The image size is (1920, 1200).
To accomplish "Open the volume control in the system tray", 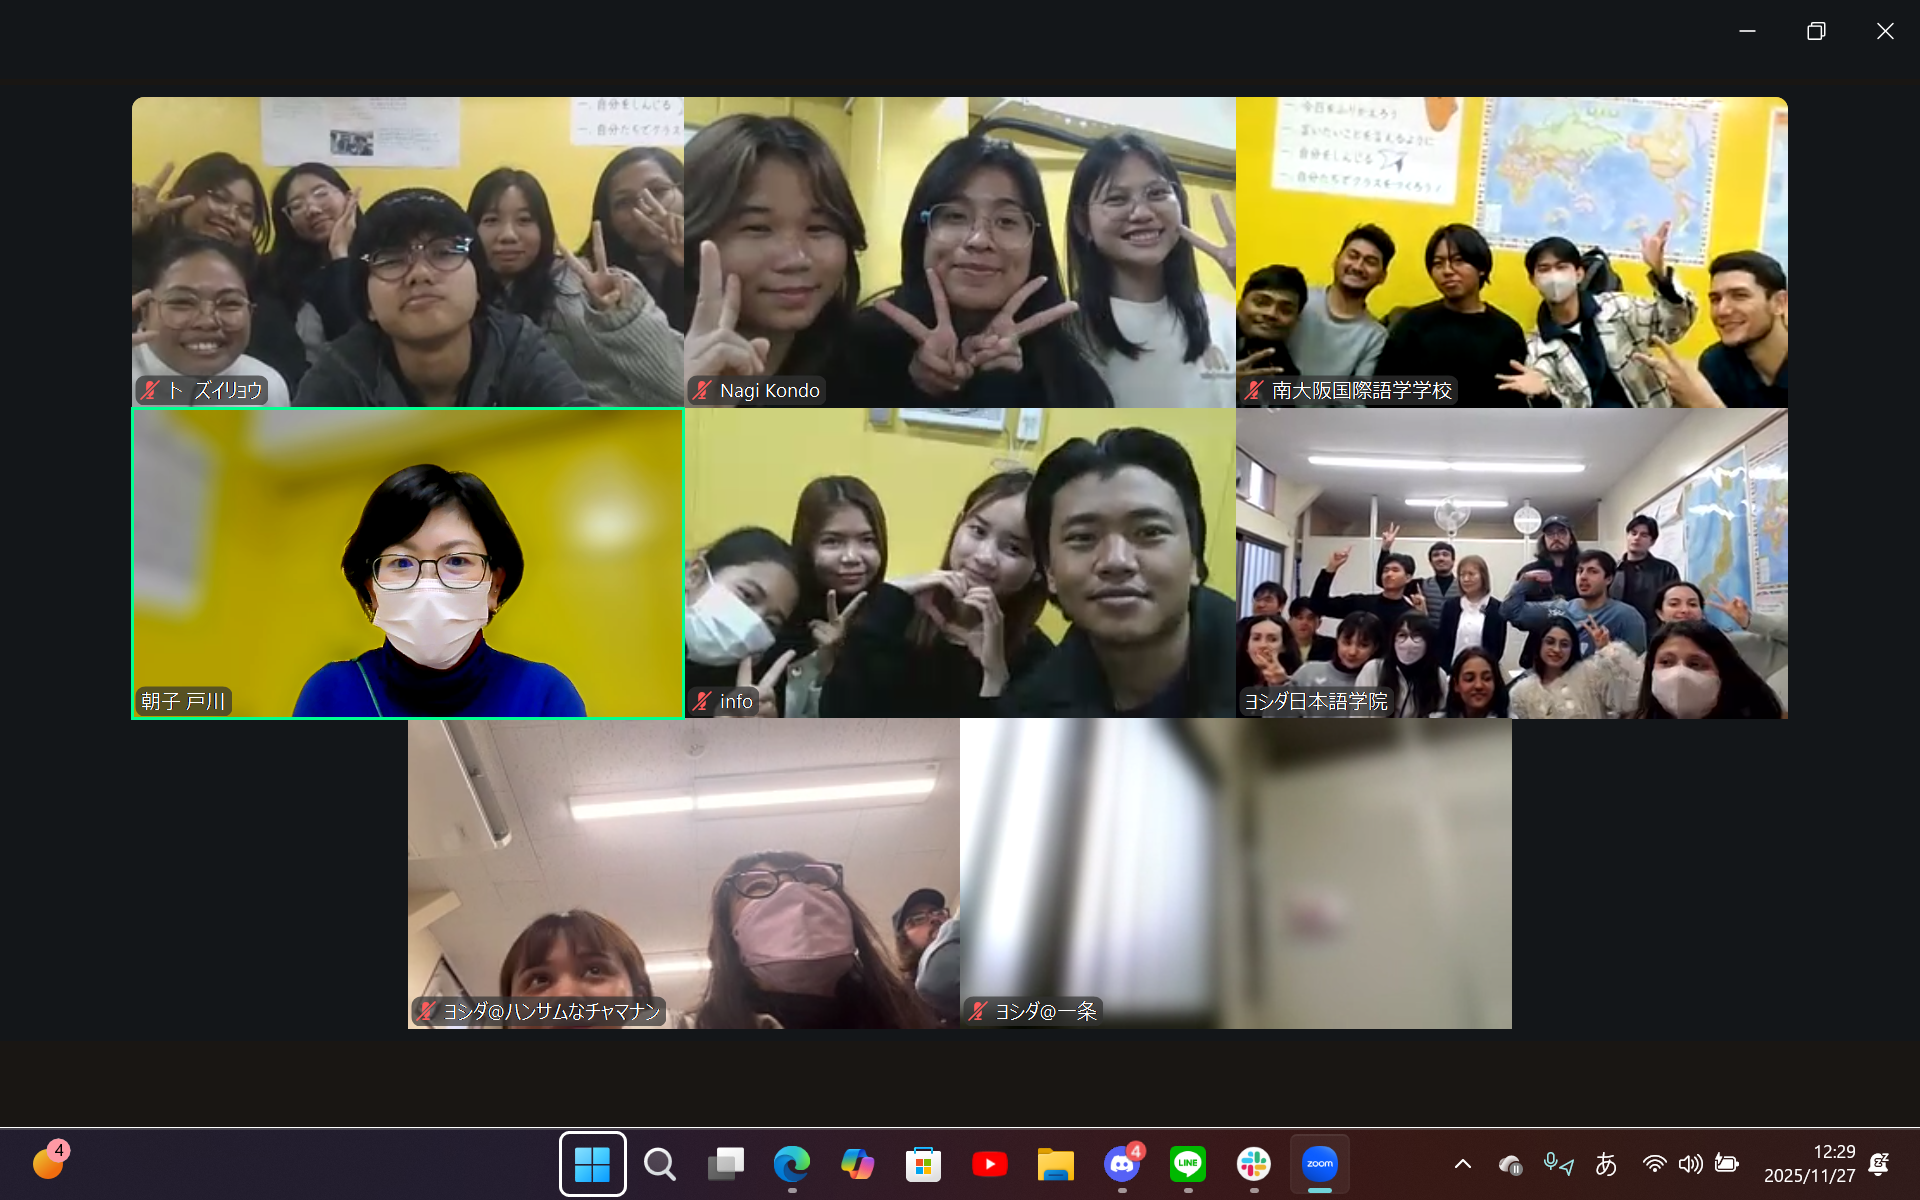I will [1690, 1164].
